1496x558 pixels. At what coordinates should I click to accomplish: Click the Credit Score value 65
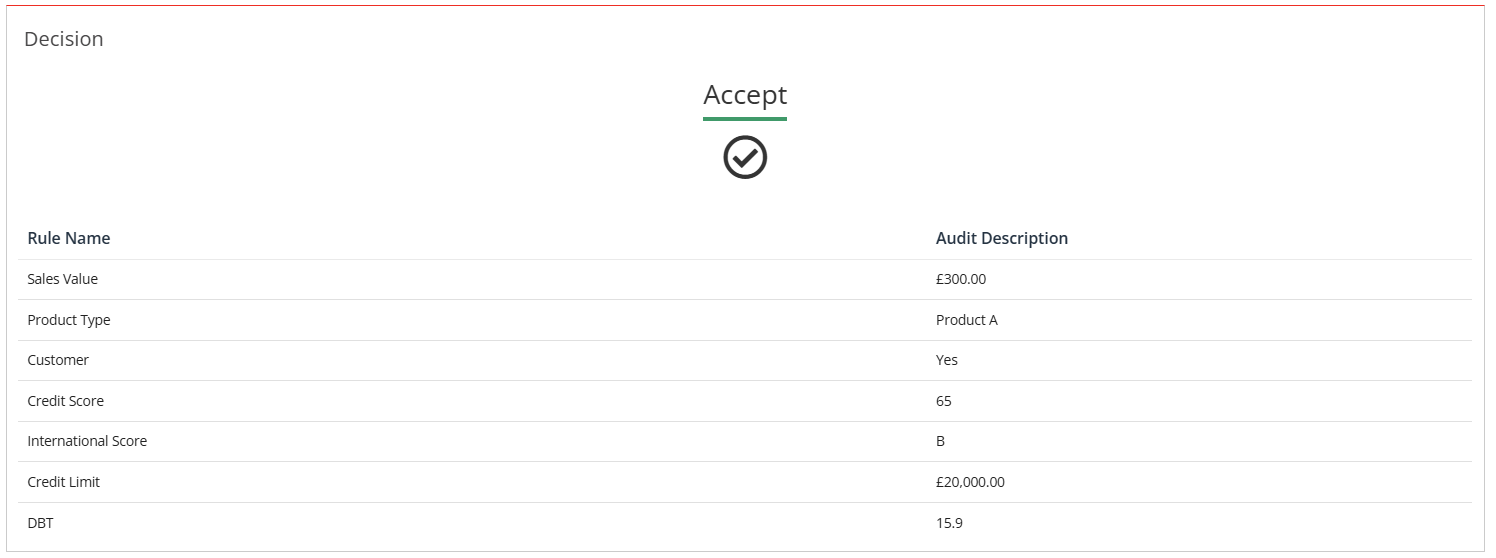point(944,401)
